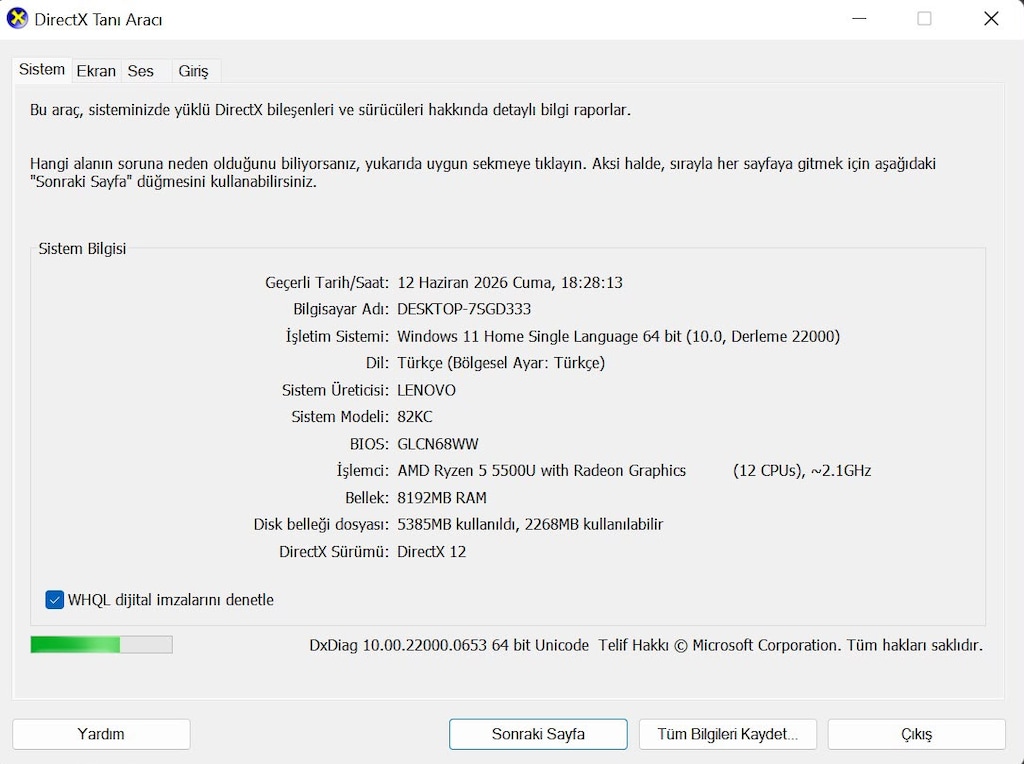Click the DirectX Tanı Aracı title icon
Screen dimensions: 1024x764
pyautogui.click(x=17, y=18)
